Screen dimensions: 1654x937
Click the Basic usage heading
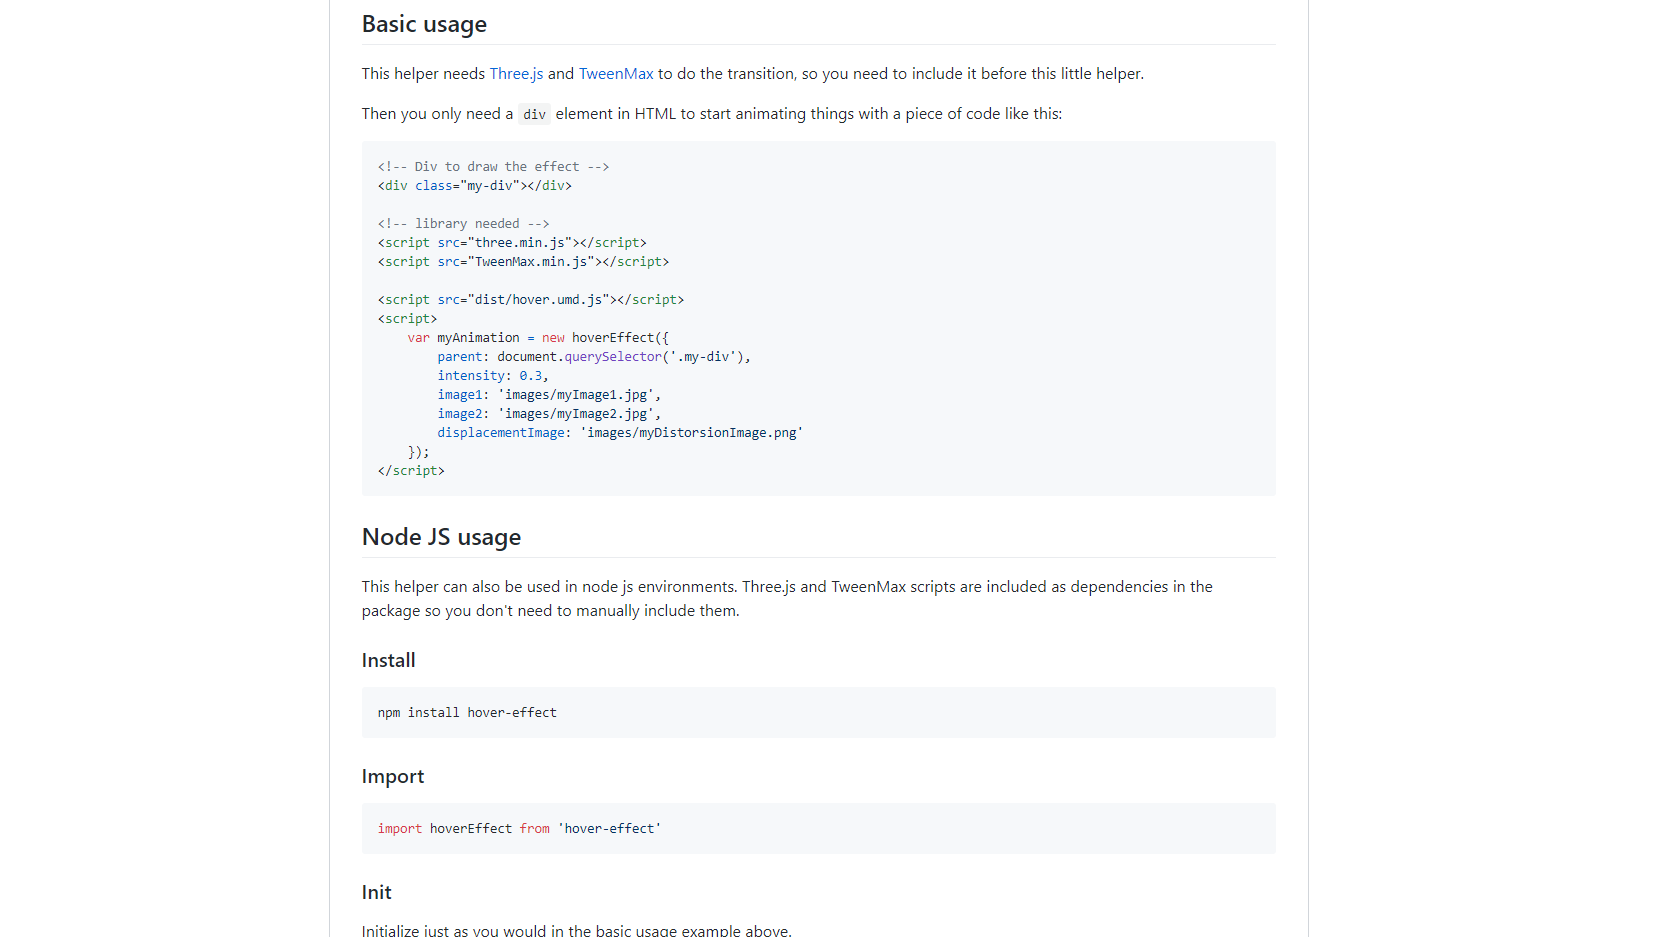[424, 24]
